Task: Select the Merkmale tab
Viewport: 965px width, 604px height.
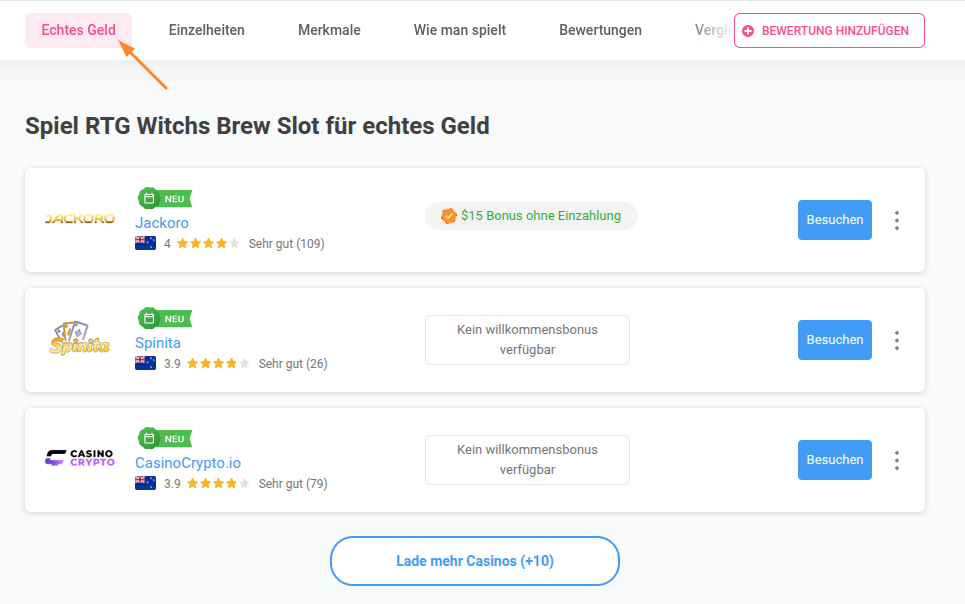Action: pyautogui.click(x=329, y=30)
